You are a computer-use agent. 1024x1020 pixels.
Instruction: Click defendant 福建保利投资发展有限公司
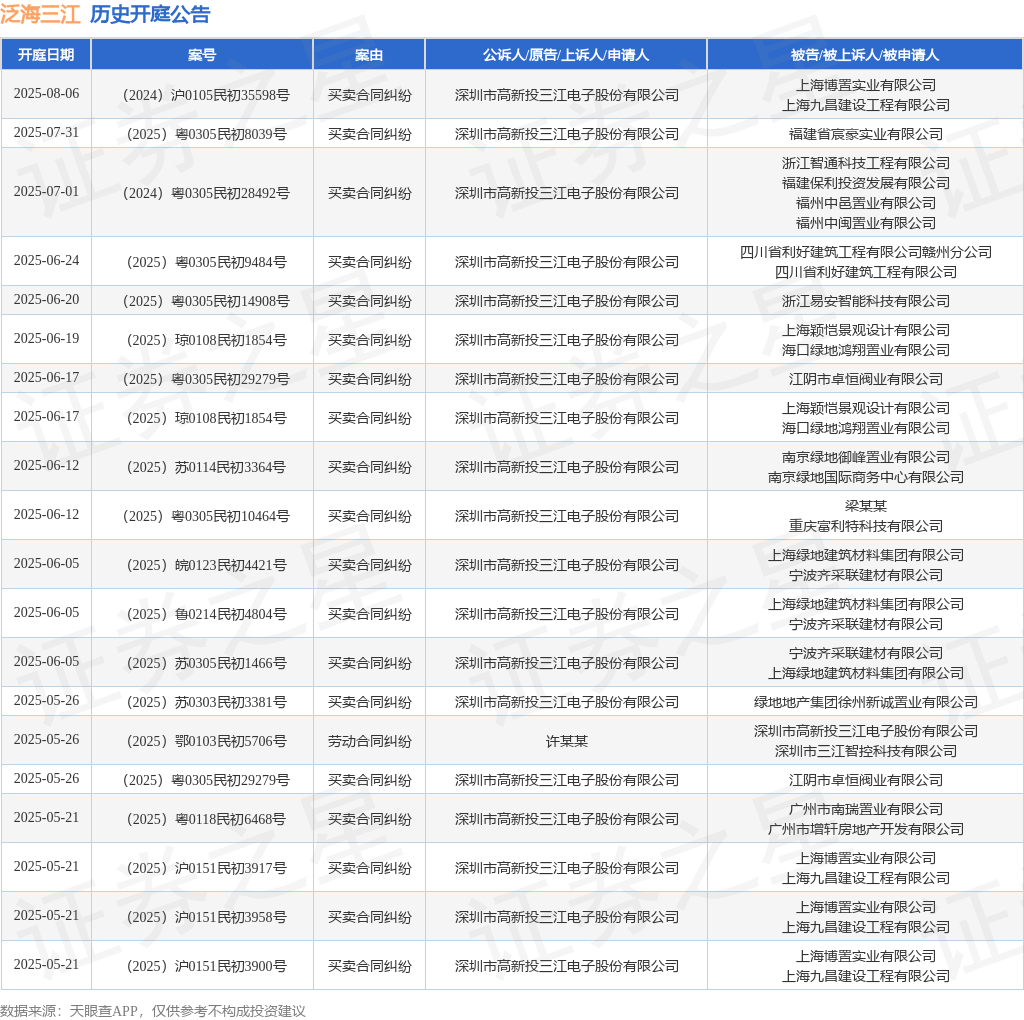(x=865, y=183)
